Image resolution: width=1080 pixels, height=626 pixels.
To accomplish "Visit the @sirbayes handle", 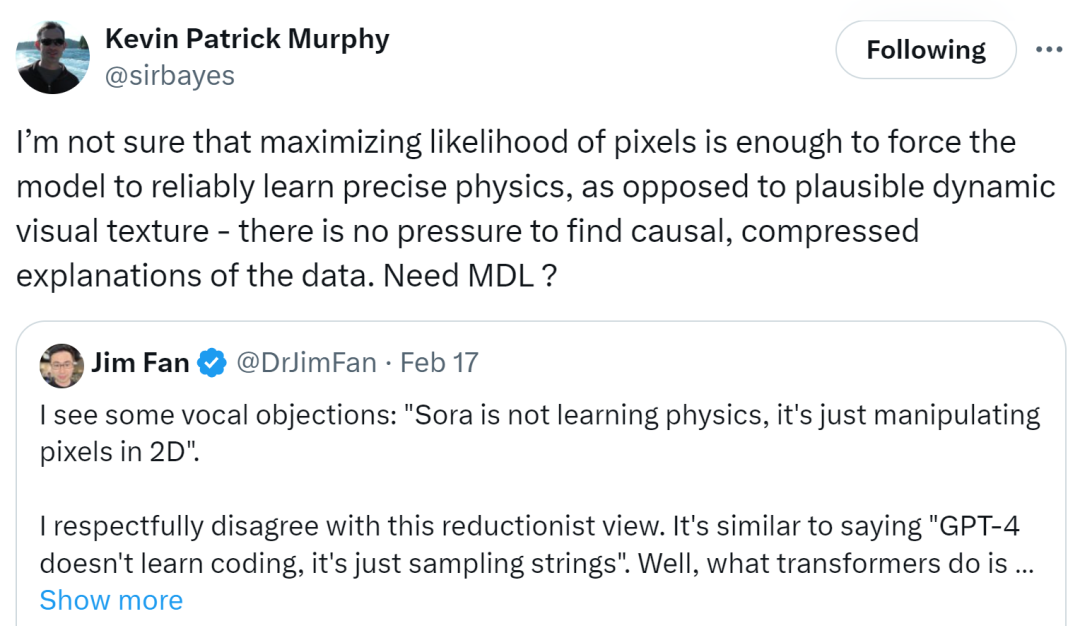I will coord(169,76).
